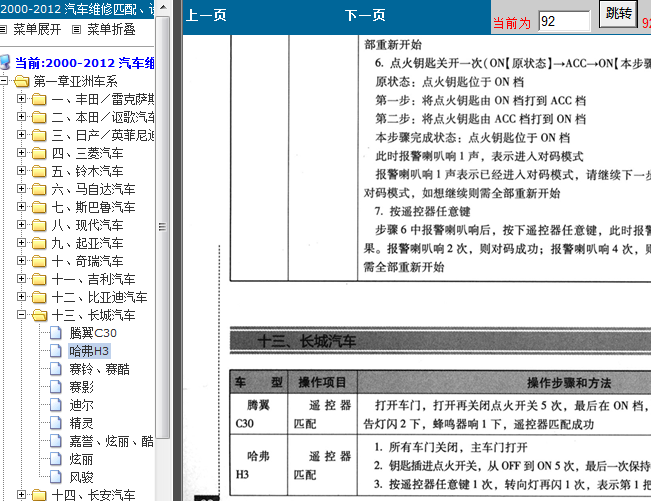Screen dimensions: 651x501
Task: Click the tree panel scrollbar up arrow
Action: [x=163, y=7]
